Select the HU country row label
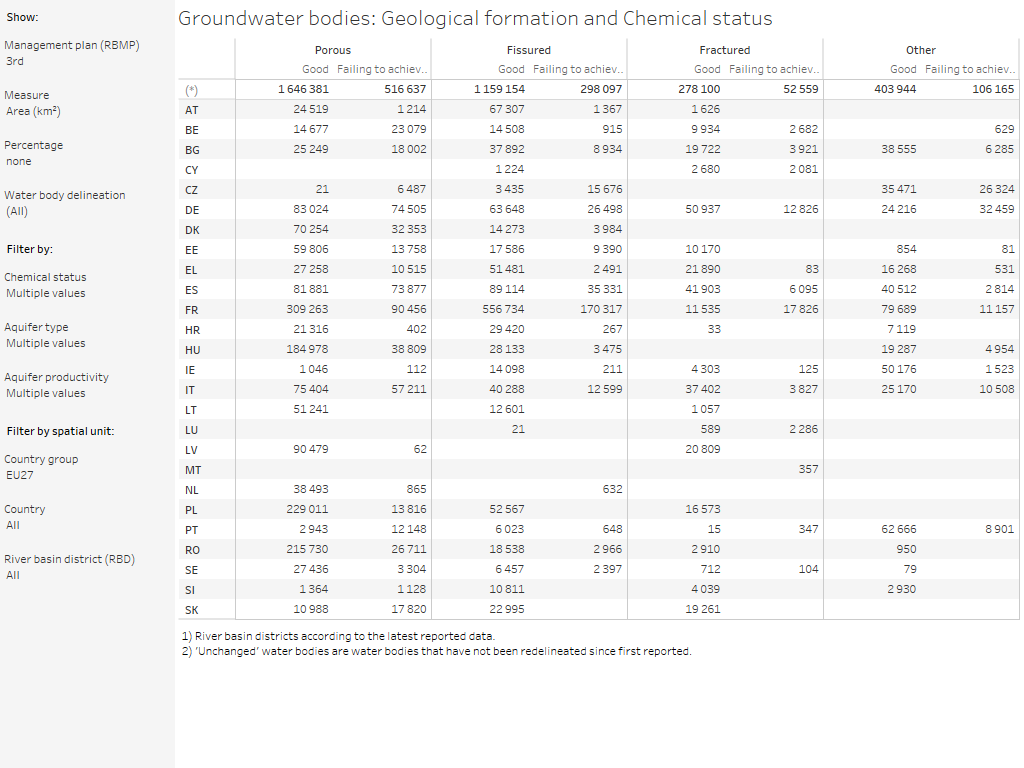The width and height of the screenshot is (1024, 768). tap(192, 351)
